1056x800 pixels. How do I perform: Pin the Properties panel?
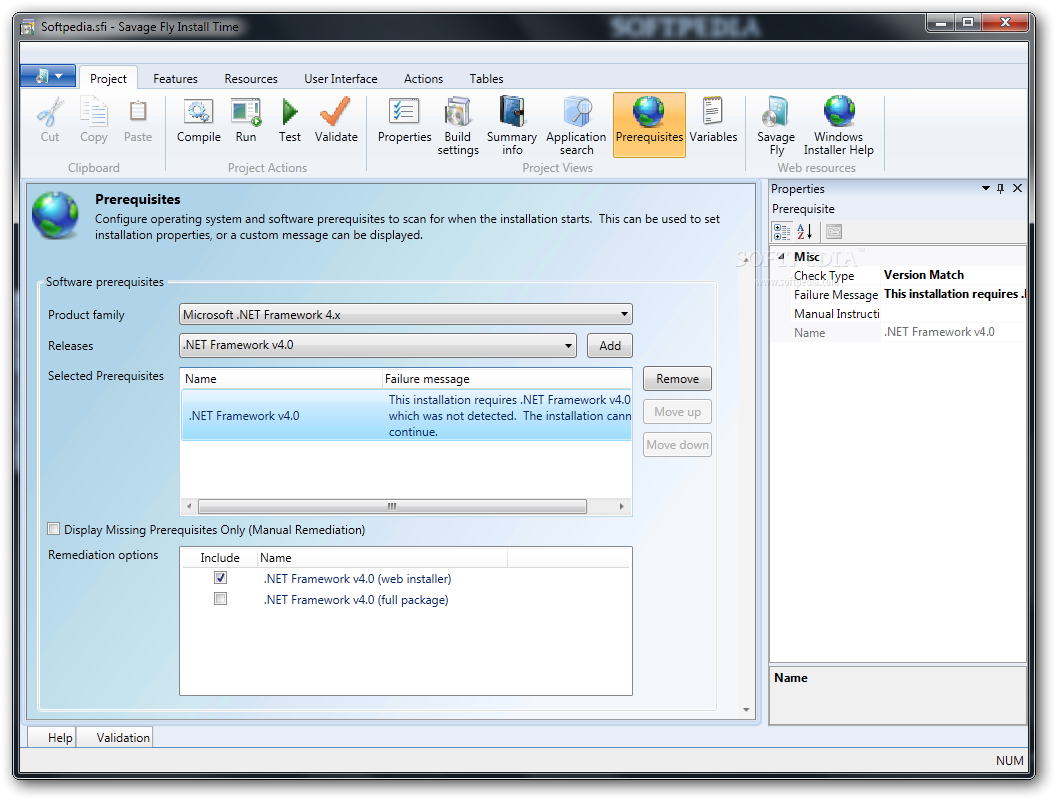pyautogui.click(x=1000, y=189)
